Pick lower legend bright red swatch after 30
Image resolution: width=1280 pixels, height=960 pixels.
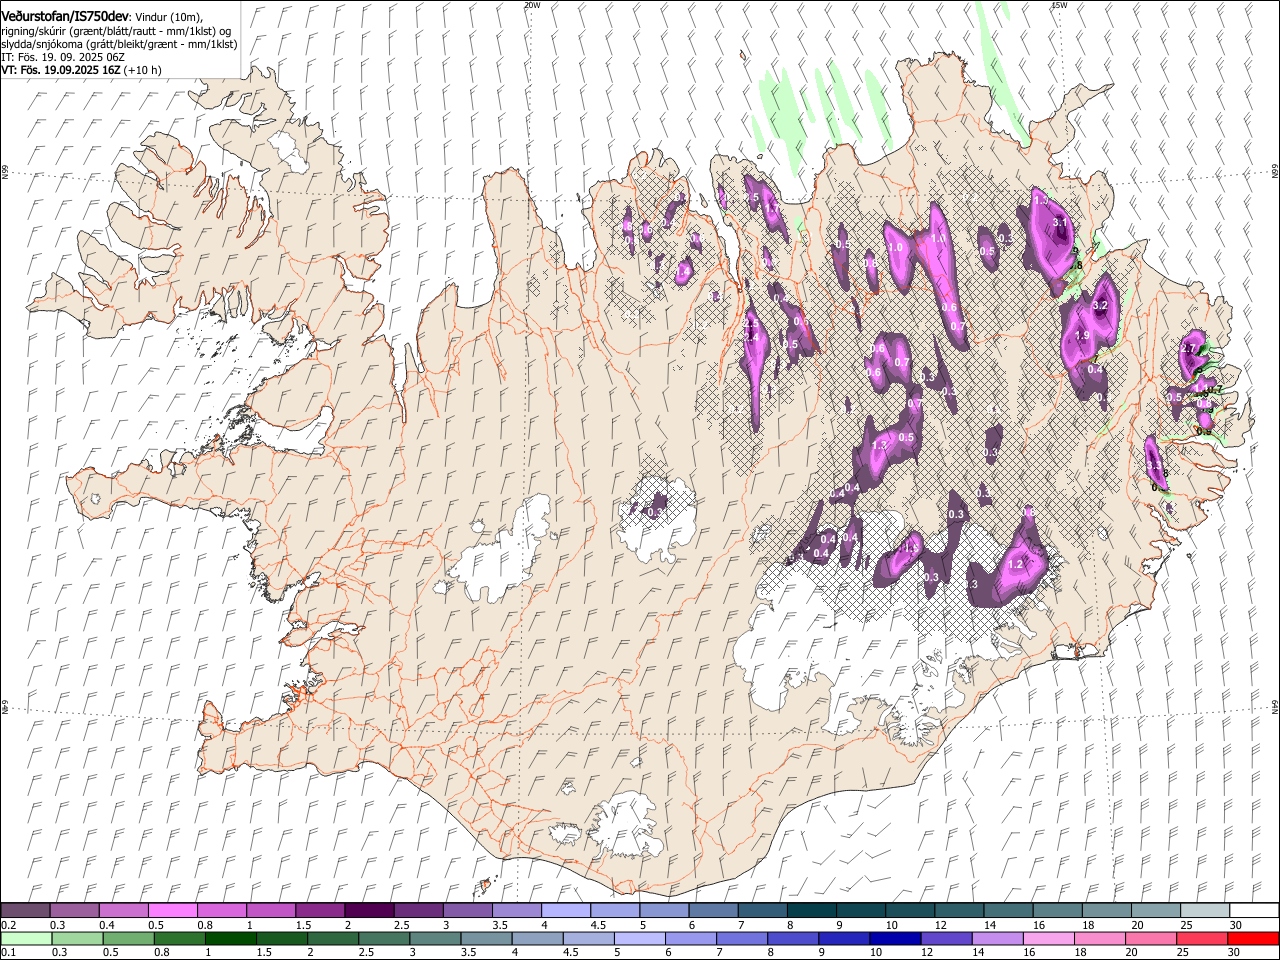click(1252, 939)
